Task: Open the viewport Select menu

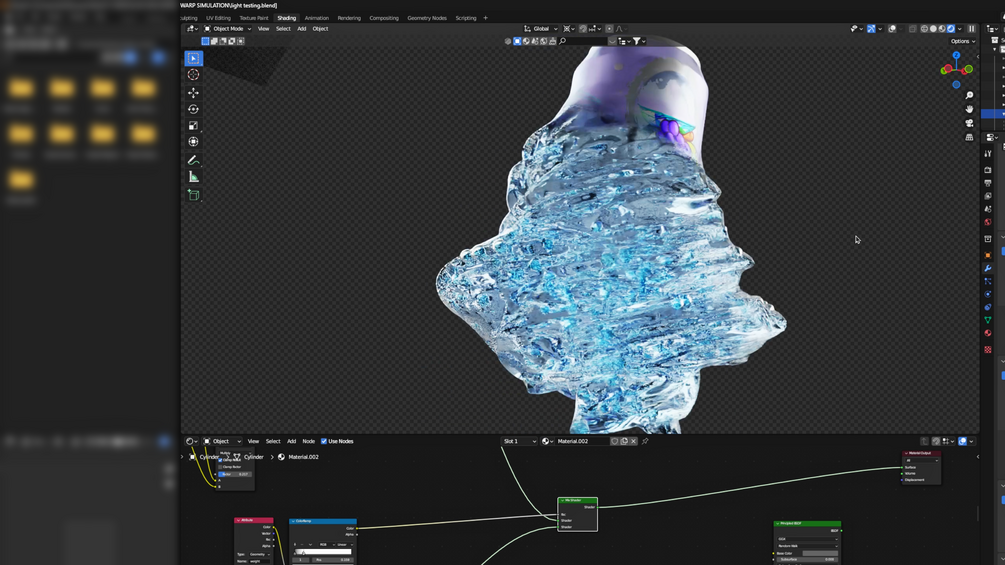Action: (283, 29)
